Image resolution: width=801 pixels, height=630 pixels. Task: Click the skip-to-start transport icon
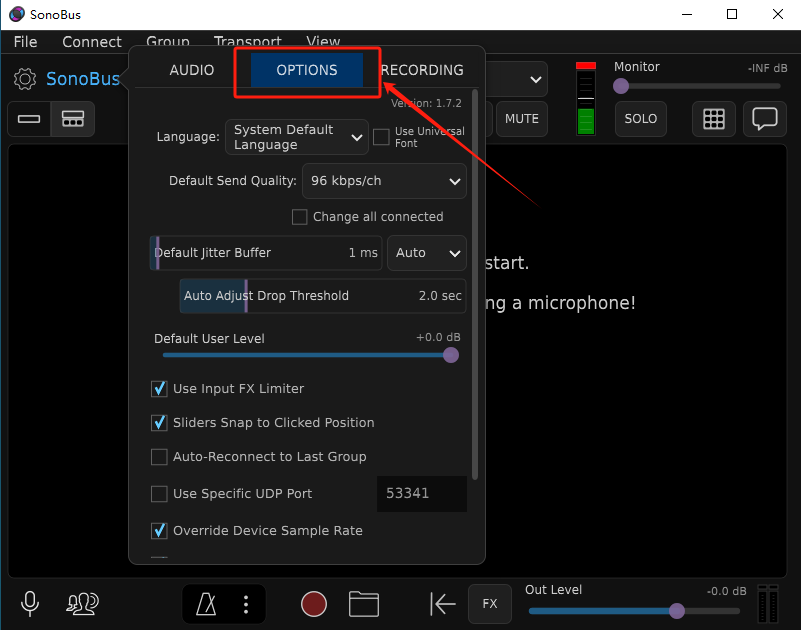coord(443,604)
